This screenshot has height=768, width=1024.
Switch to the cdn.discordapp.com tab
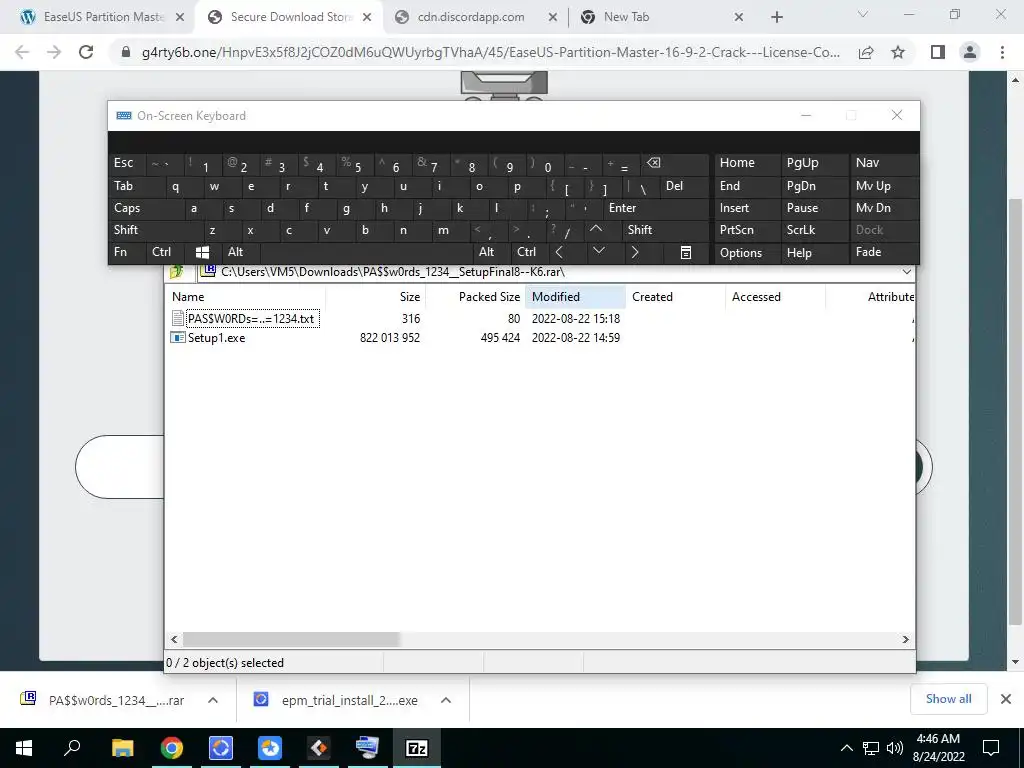click(470, 17)
